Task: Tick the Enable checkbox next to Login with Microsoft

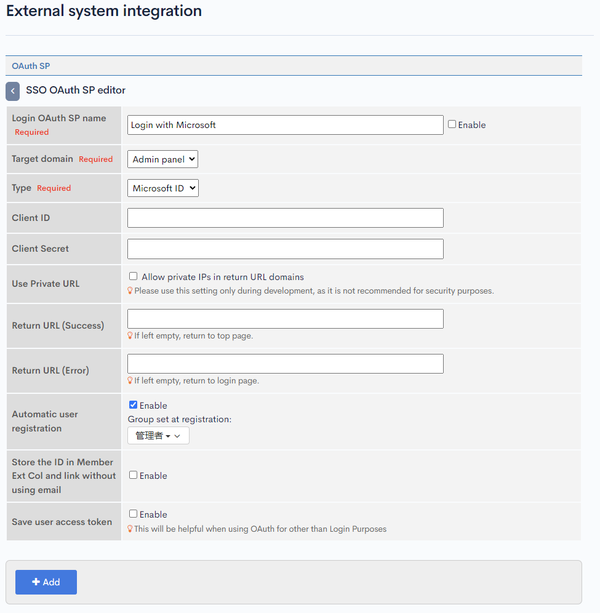Action: (x=452, y=124)
